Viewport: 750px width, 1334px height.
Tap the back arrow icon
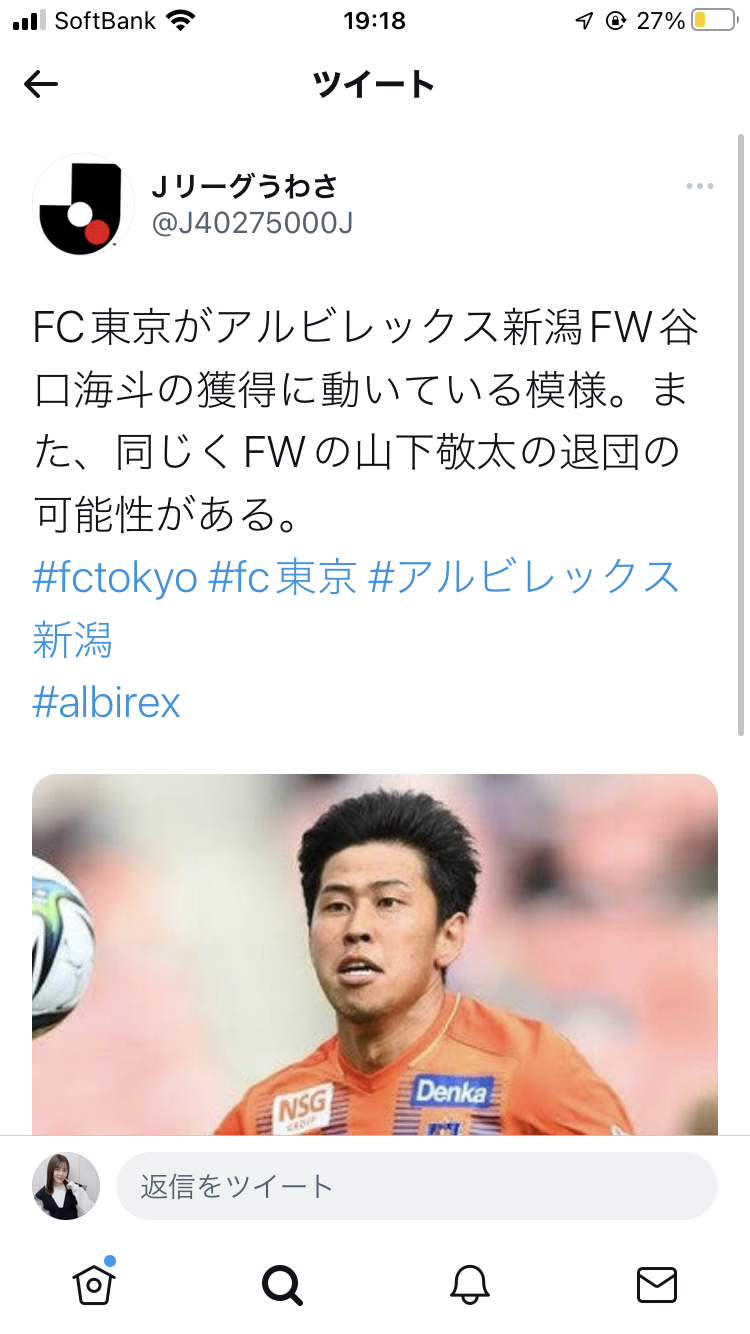pos(41,85)
